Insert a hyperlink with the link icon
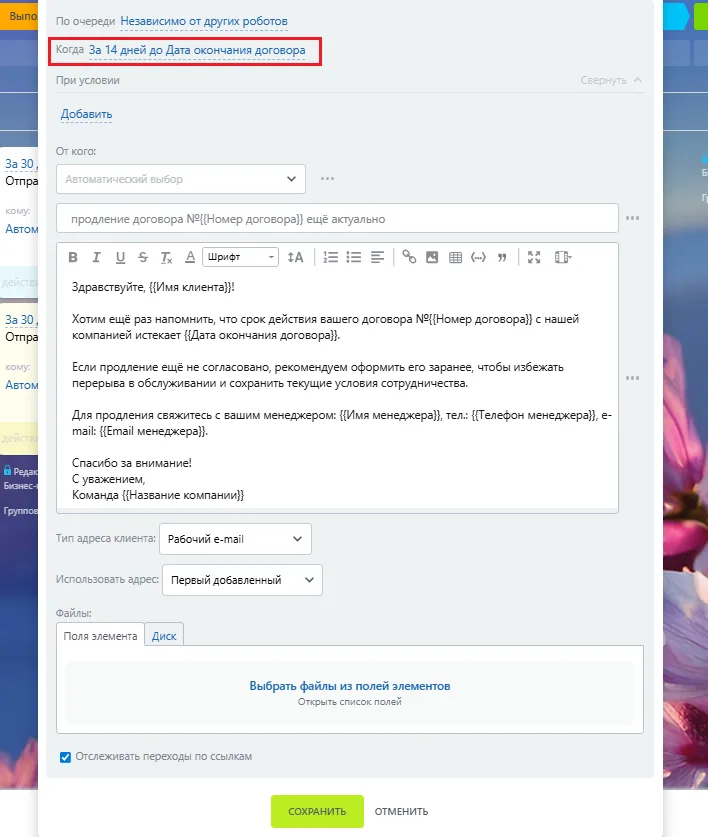The width and height of the screenshot is (708, 837). coord(409,257)
